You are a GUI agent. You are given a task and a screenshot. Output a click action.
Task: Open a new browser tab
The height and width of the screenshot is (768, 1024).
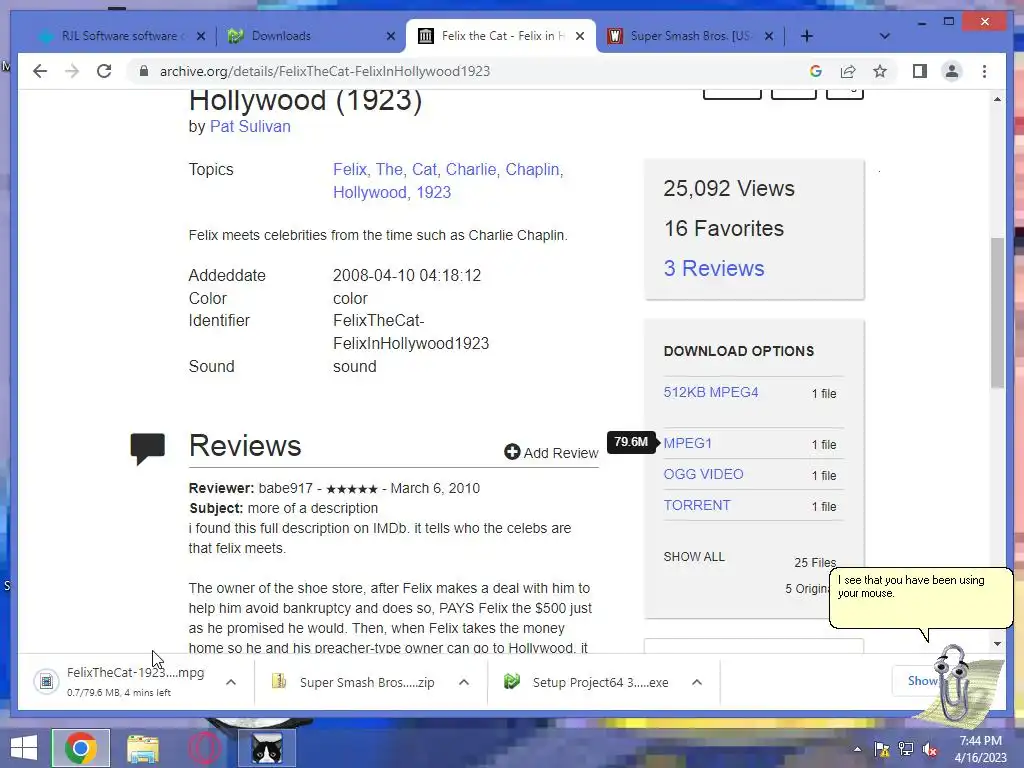[807, 36]
